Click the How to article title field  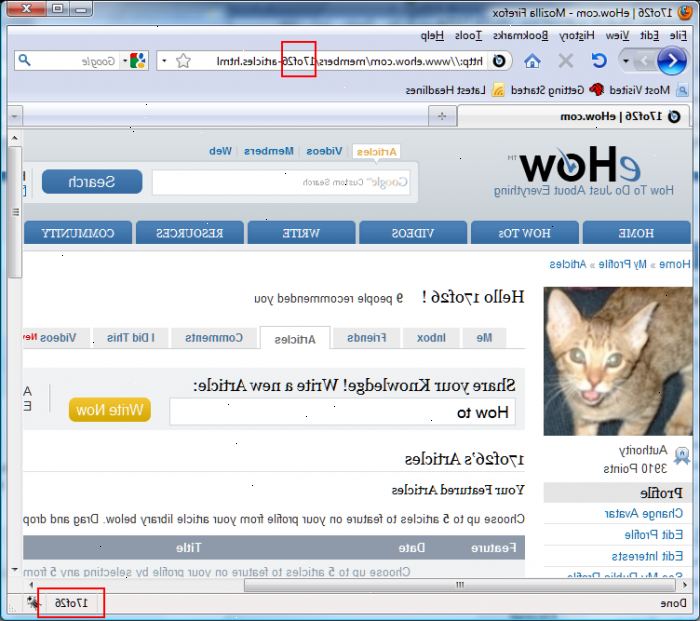342,412
